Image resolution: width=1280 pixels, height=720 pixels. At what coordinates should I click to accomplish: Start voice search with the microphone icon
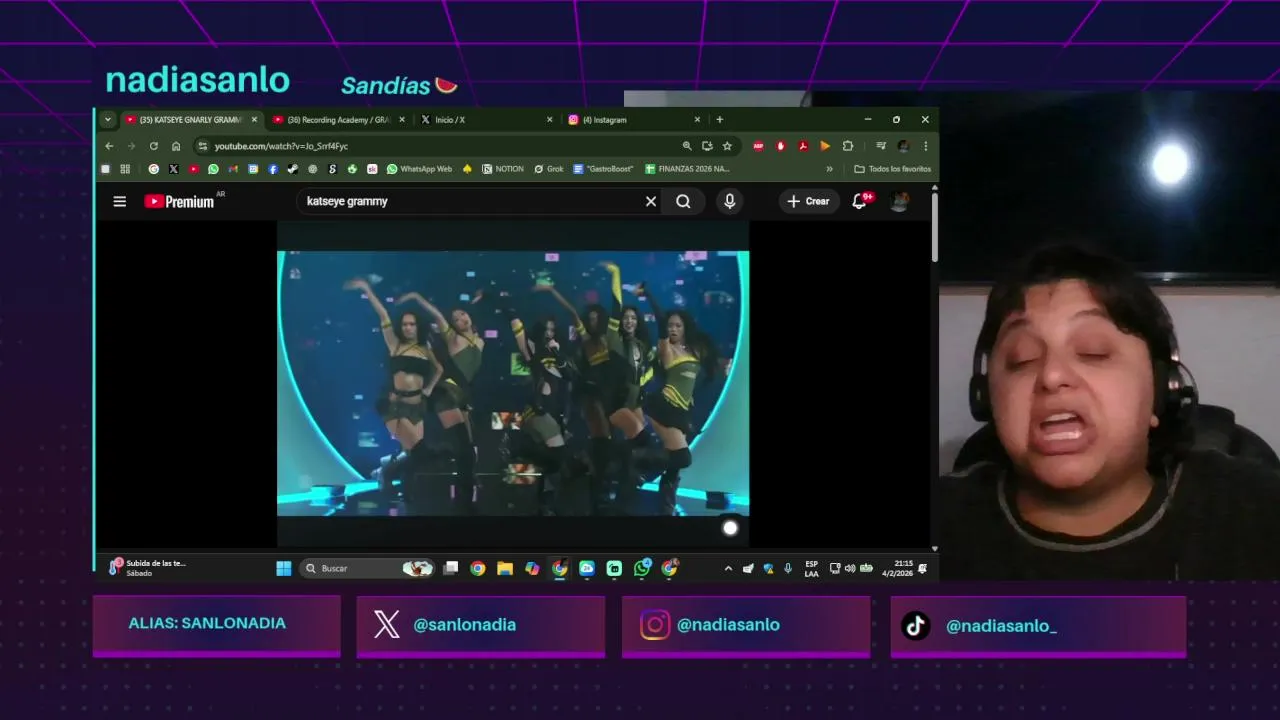click(729, 201)
